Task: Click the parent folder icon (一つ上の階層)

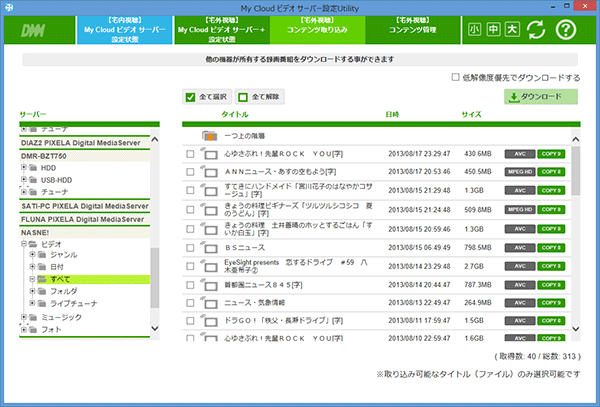Action: coord(209,136)
